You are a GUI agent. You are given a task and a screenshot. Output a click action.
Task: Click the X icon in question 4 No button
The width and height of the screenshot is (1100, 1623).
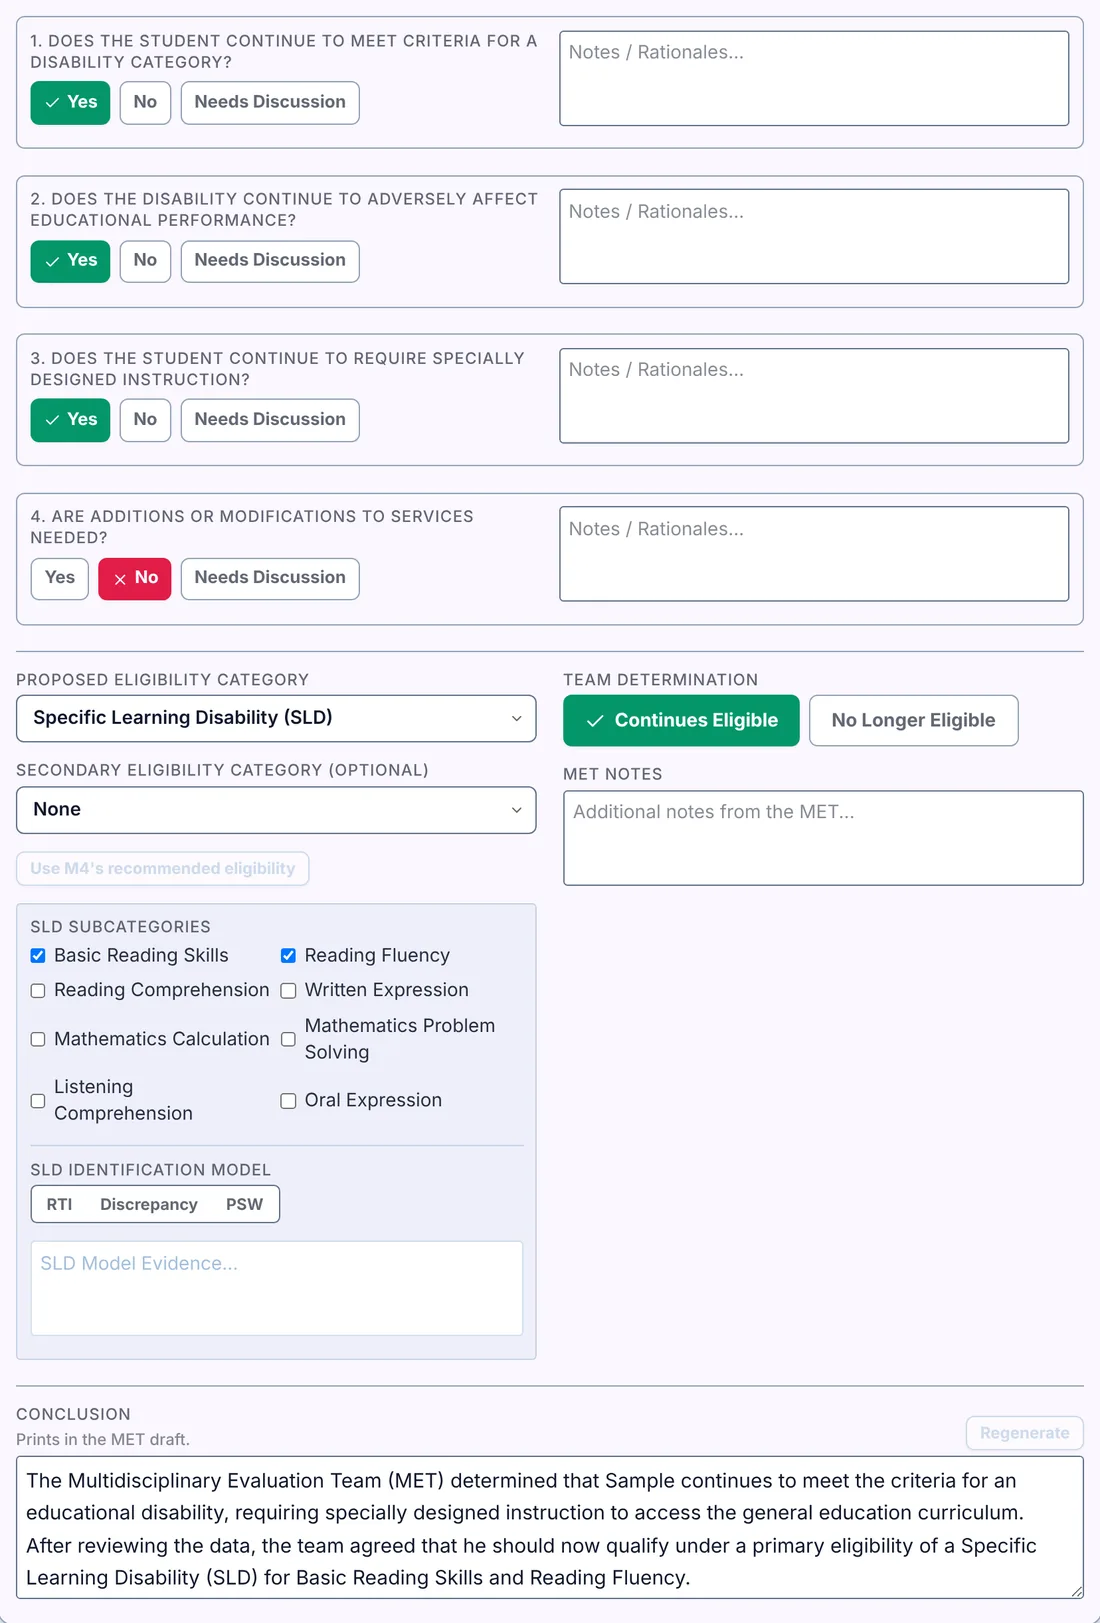120,579
